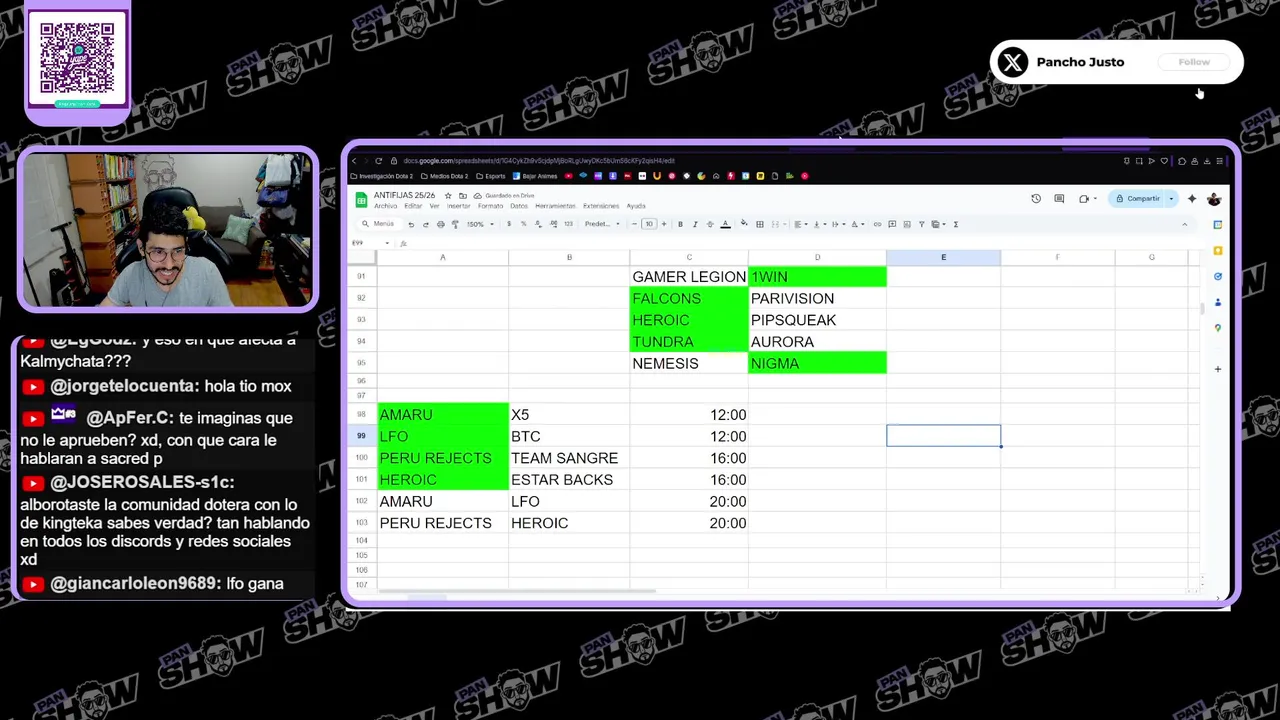The image size is (1280, 720).
Task: Collapse the toolbar with the up chevron
Action: coord(1185,224)
